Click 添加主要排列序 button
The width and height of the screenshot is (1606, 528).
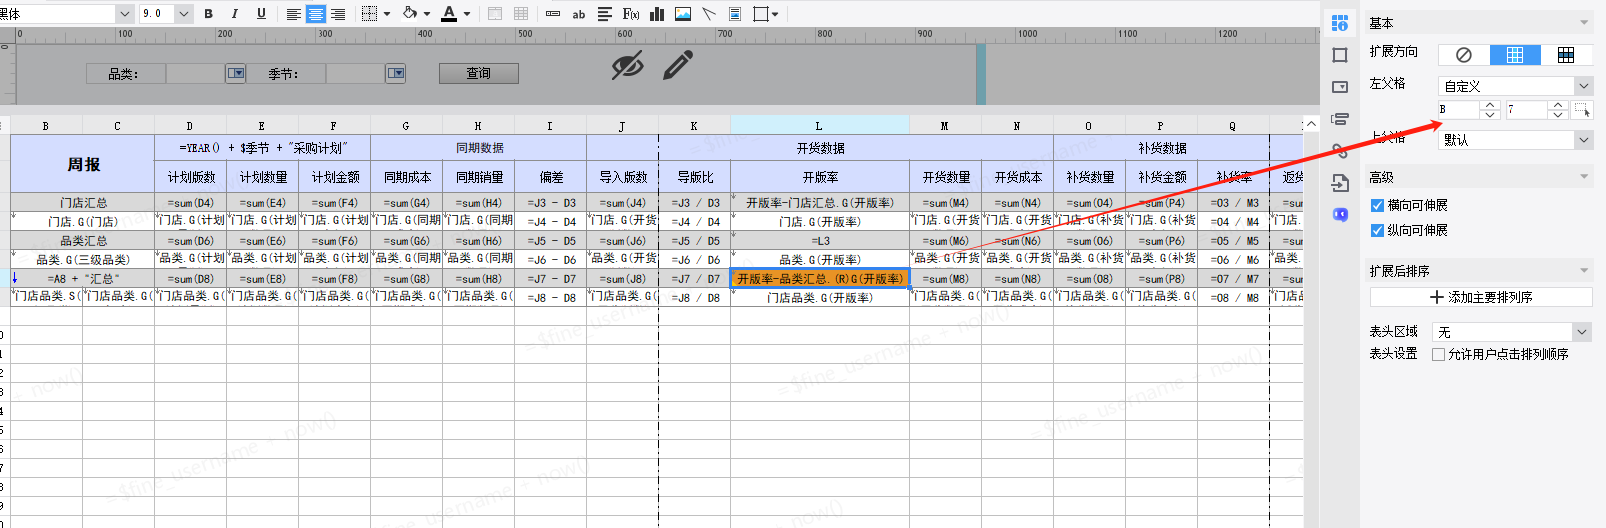[x=1481, y=297]
